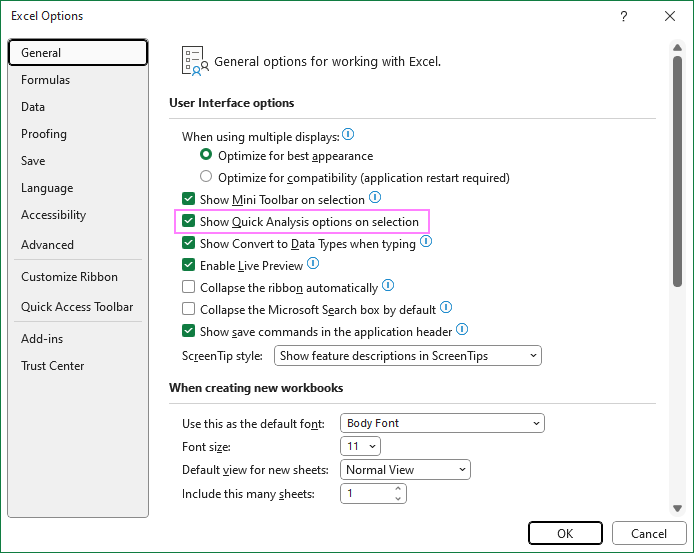This screenshot has height=553, width=694.
Task: Click info icon next to Microsoft Search box option
Action: (446, 307)
